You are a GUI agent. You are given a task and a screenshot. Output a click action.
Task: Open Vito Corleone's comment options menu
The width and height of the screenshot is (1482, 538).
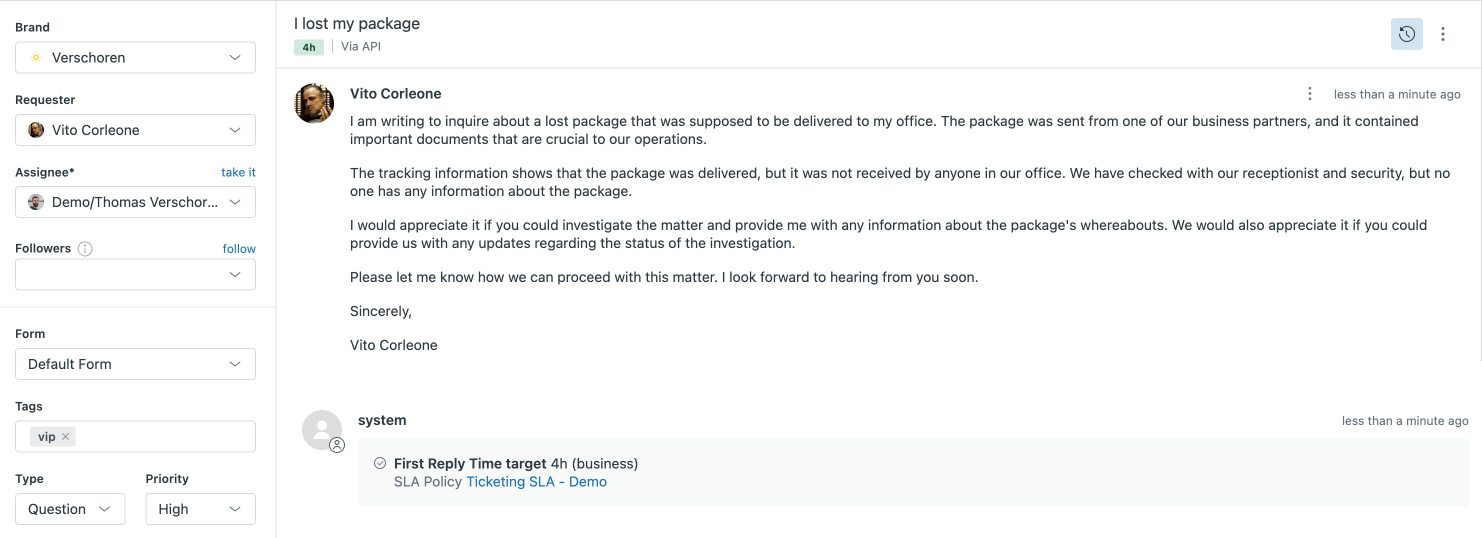[1310, 94]
